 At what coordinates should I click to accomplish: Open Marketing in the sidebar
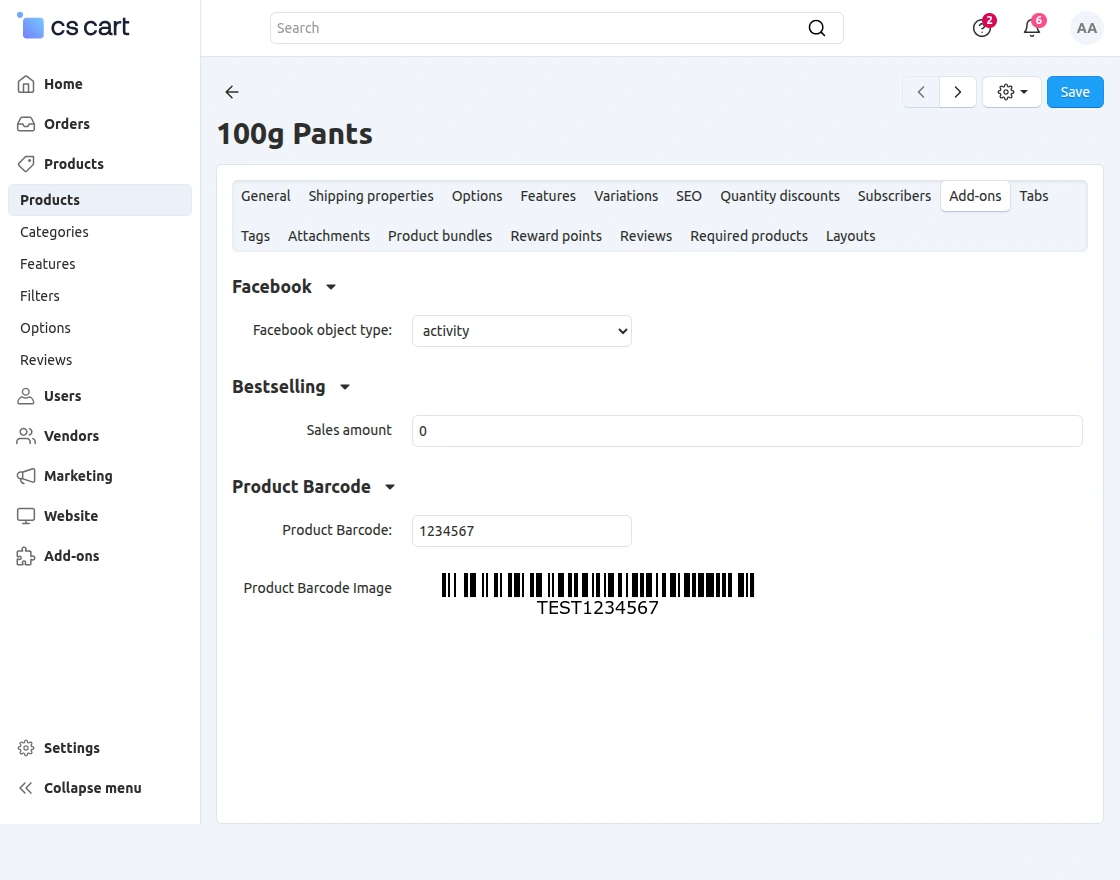click(78, 476)
